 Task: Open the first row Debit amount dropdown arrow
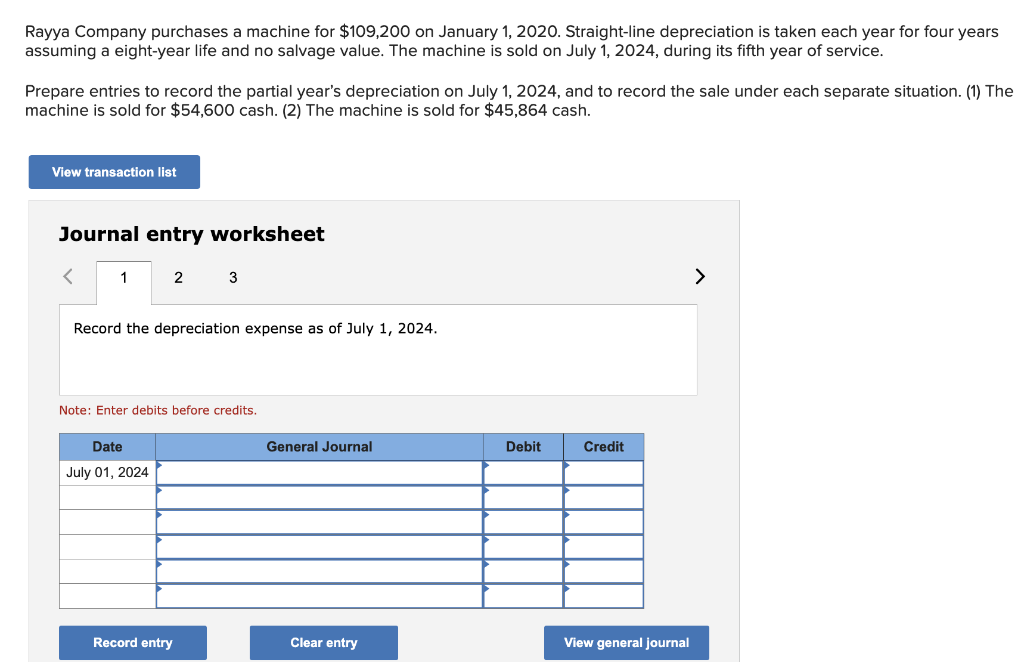coord(487,466)
